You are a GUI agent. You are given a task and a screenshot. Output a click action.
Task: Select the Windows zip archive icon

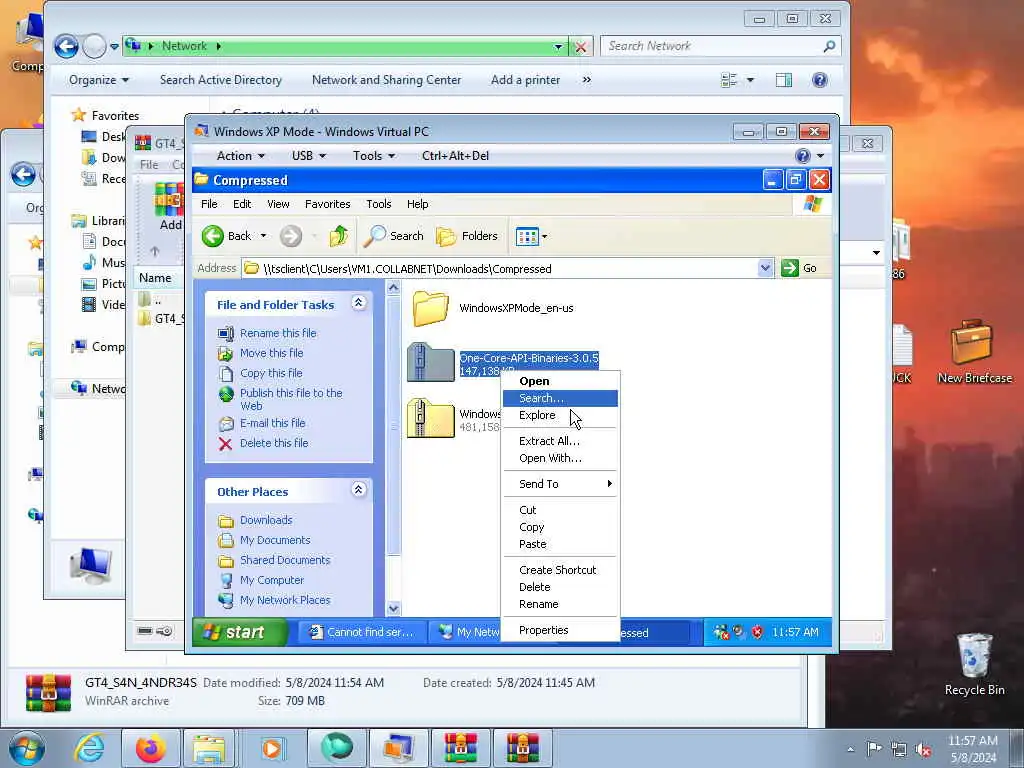coord(430,418)
